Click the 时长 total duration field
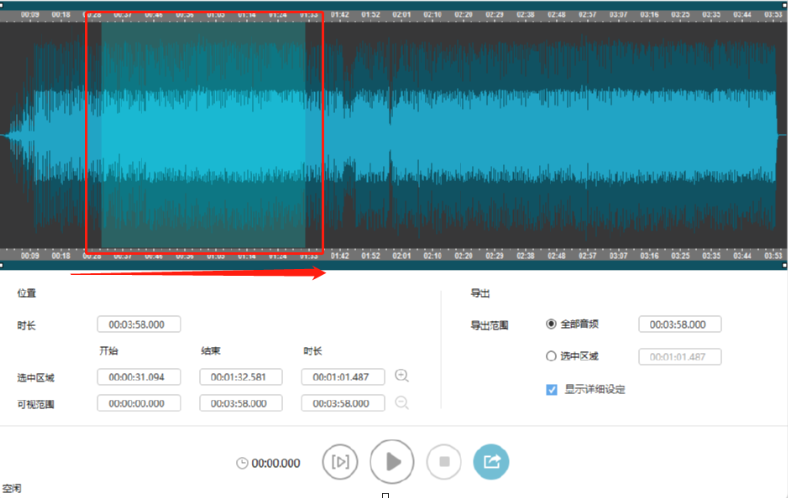 click(139, 324)
